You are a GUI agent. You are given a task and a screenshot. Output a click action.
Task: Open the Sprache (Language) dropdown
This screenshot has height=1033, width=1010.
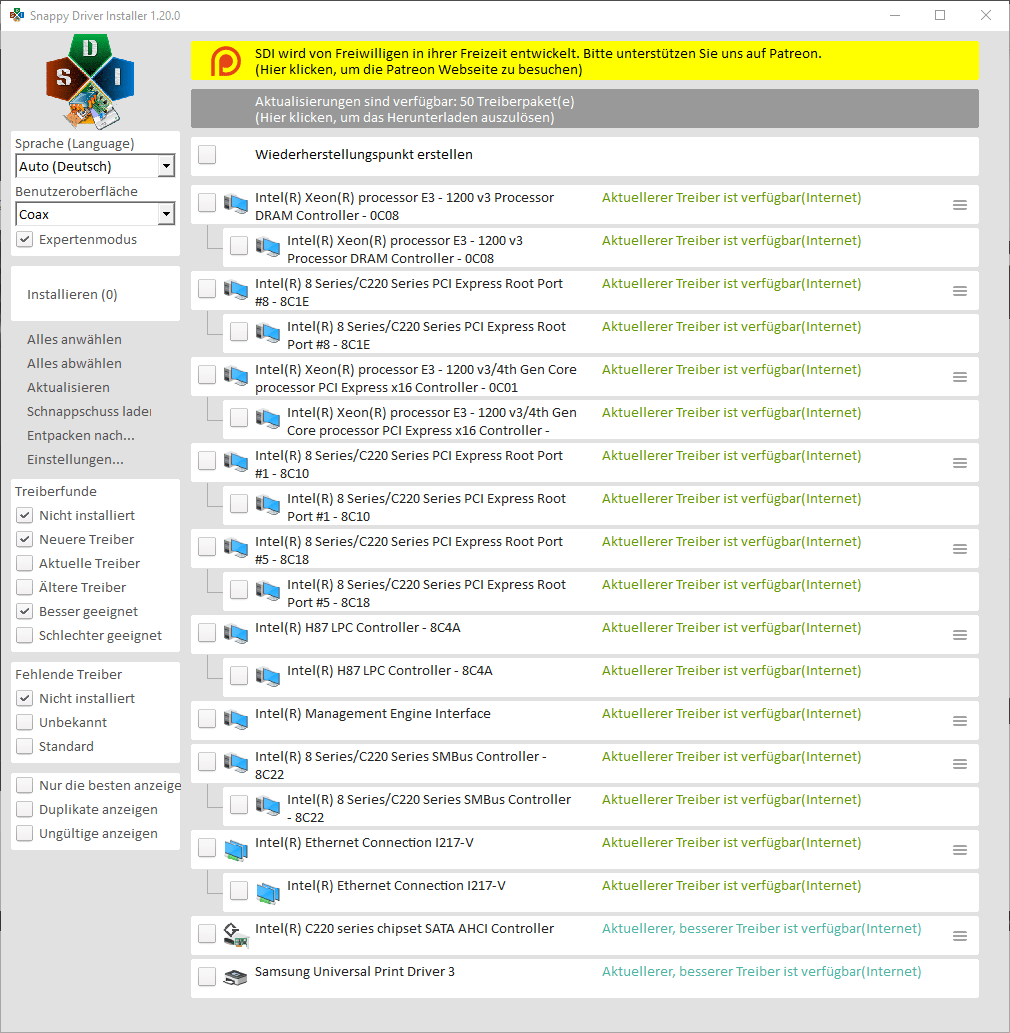[95, 166]
